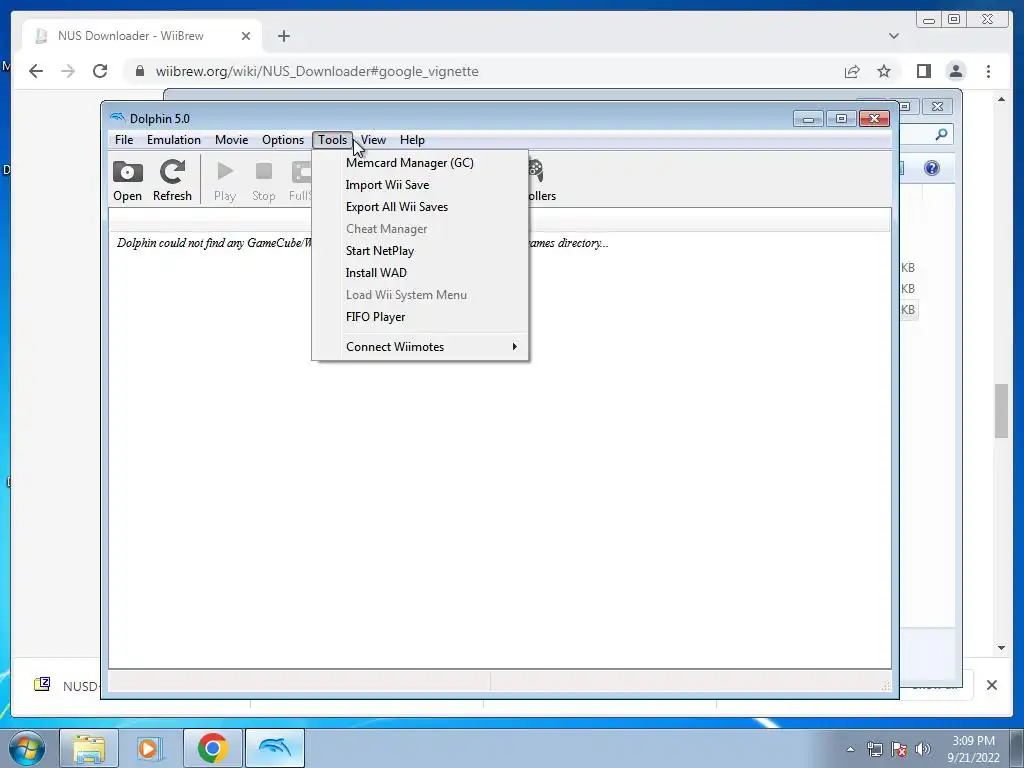The width and height of the screenshot is (1024, 768).
Task: Click the Refresh toolbar icon in Dolphin
Action: click(x=172, y=180)
